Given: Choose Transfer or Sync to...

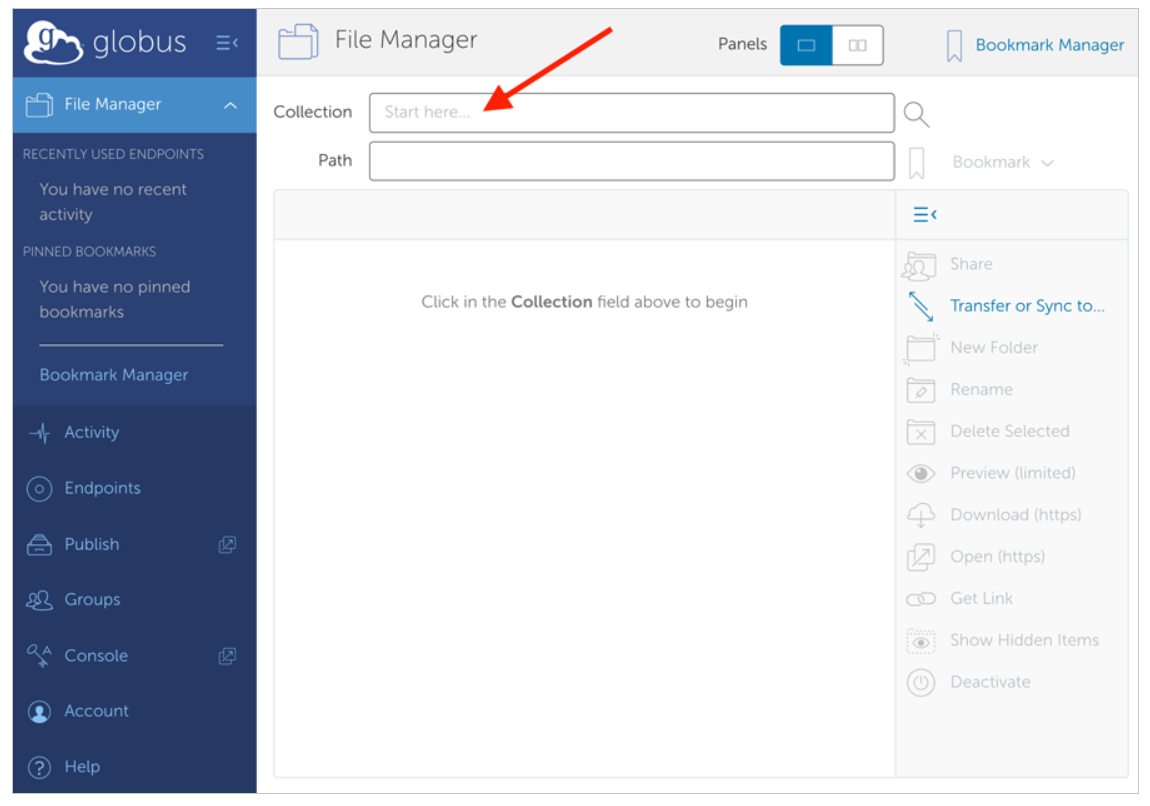Looking at the screenshot, I should click(1027, 306).
